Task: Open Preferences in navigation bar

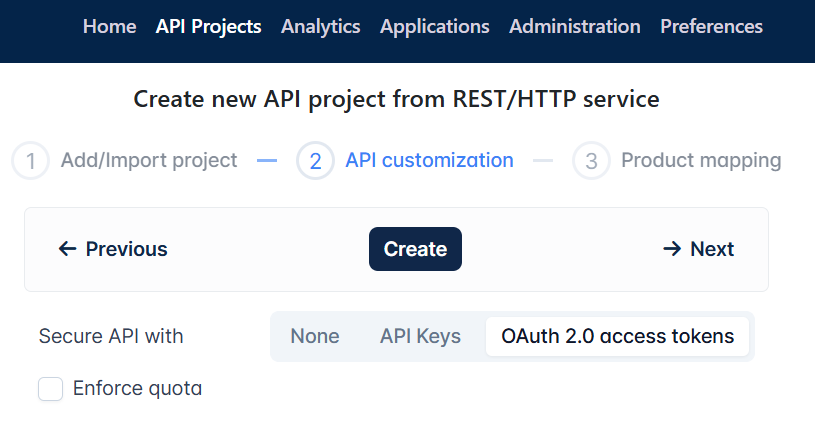Action: point(711,26)
